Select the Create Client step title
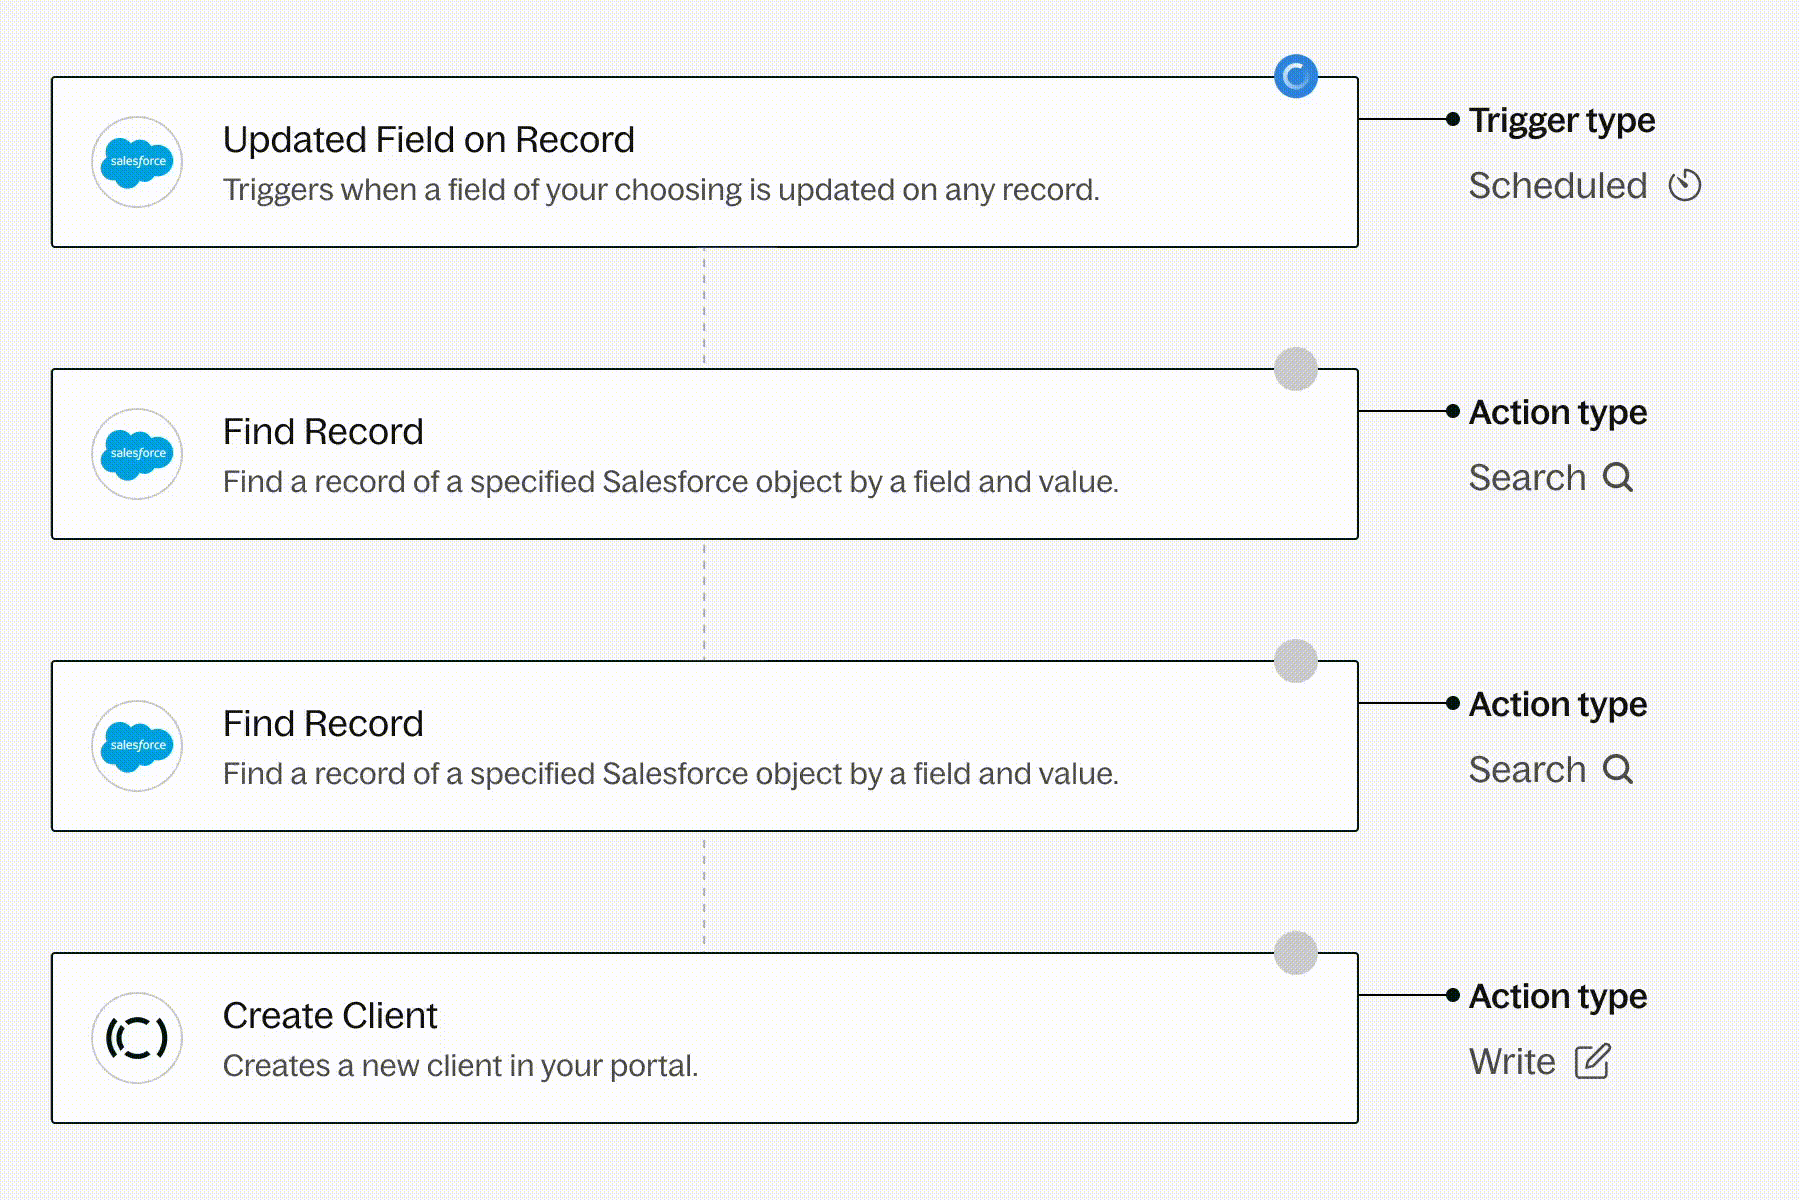 (330, 1016)
